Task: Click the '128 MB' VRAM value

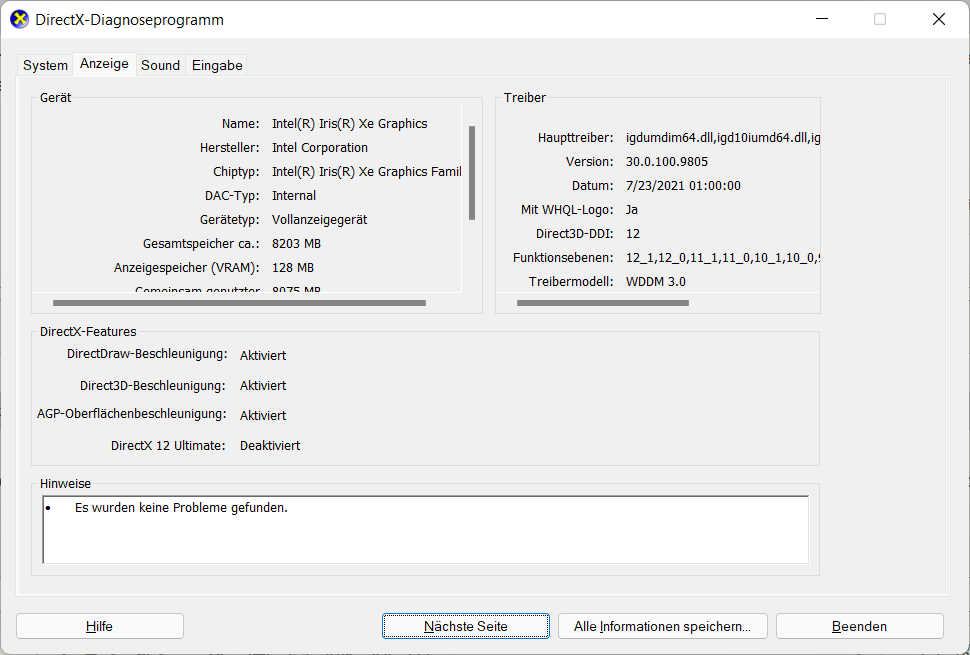Action: pos(293,268)
